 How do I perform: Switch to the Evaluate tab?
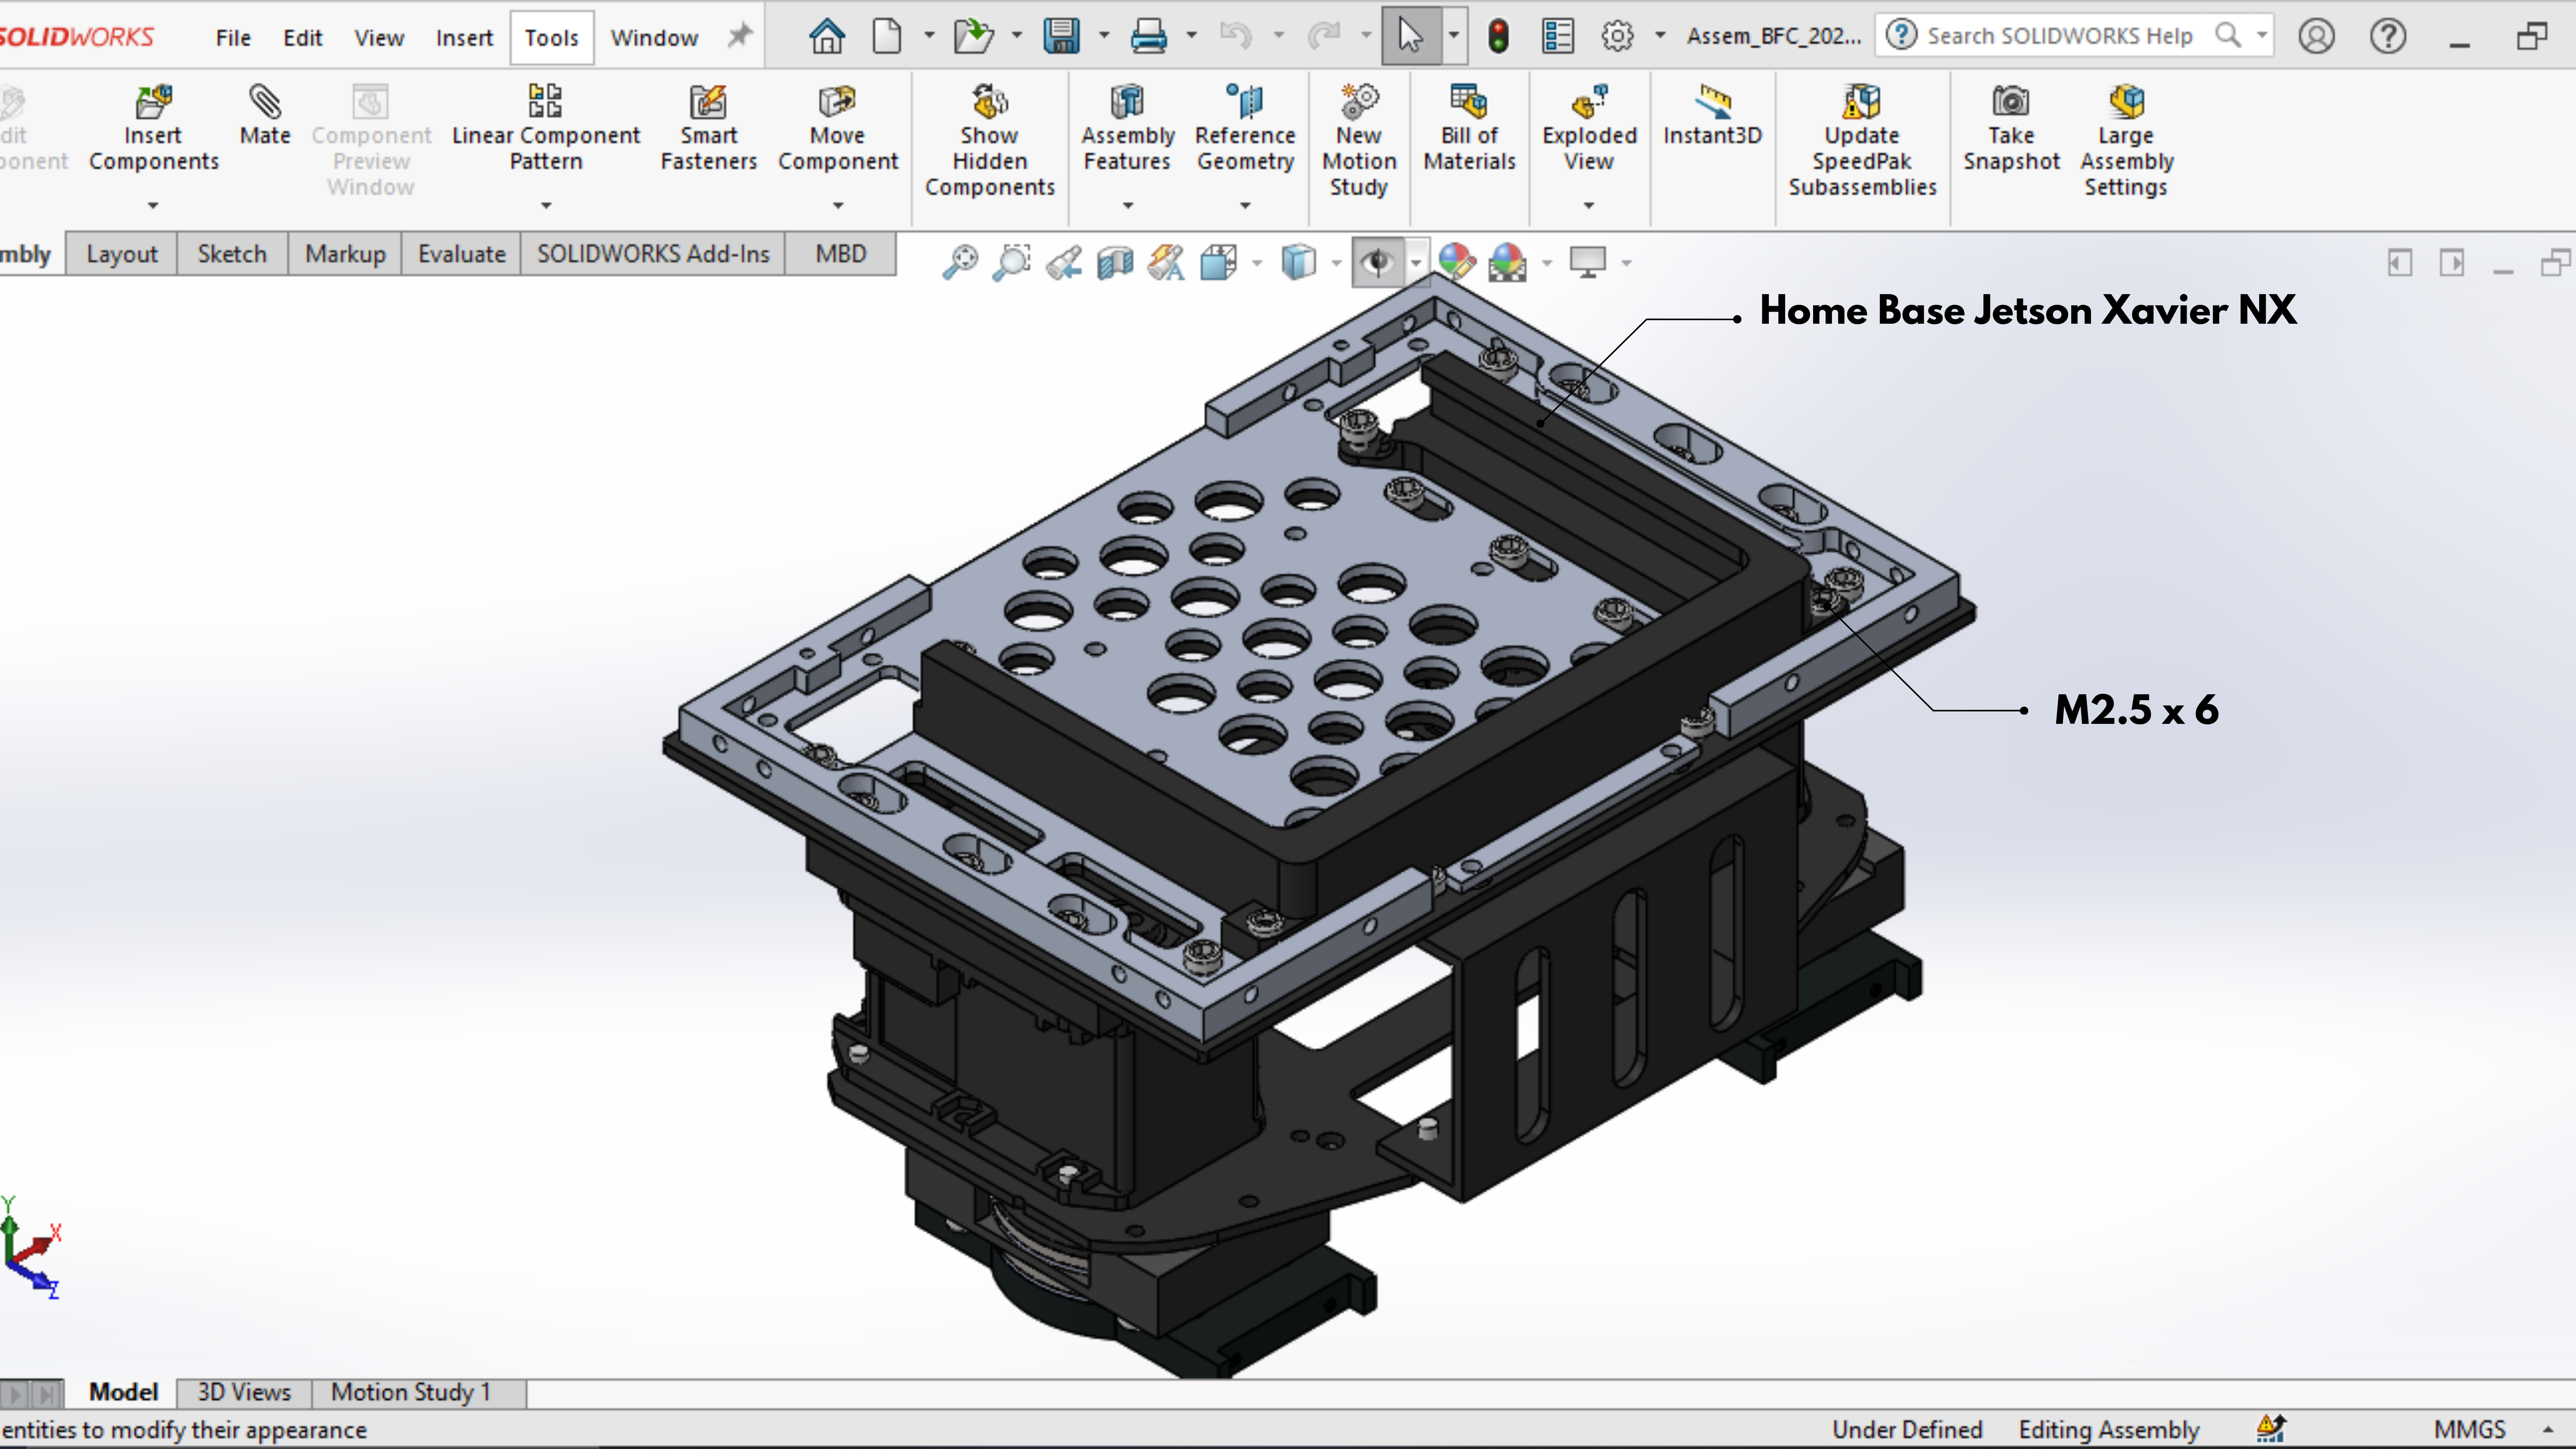click(x=461, y=254)
